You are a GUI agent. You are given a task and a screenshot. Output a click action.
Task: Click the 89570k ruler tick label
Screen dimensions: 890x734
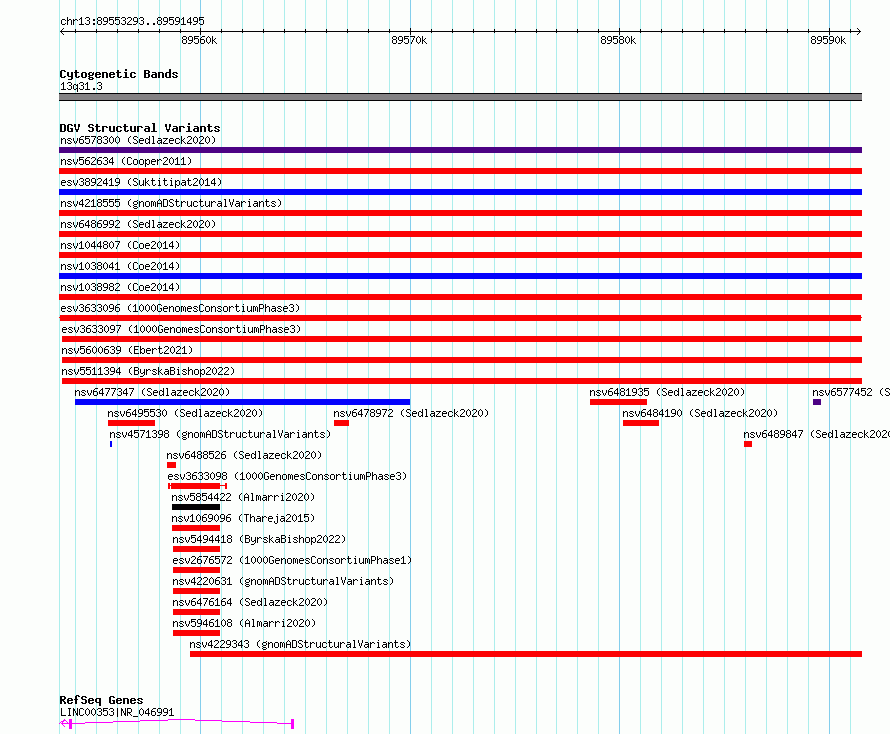click(x=409, y=40)
